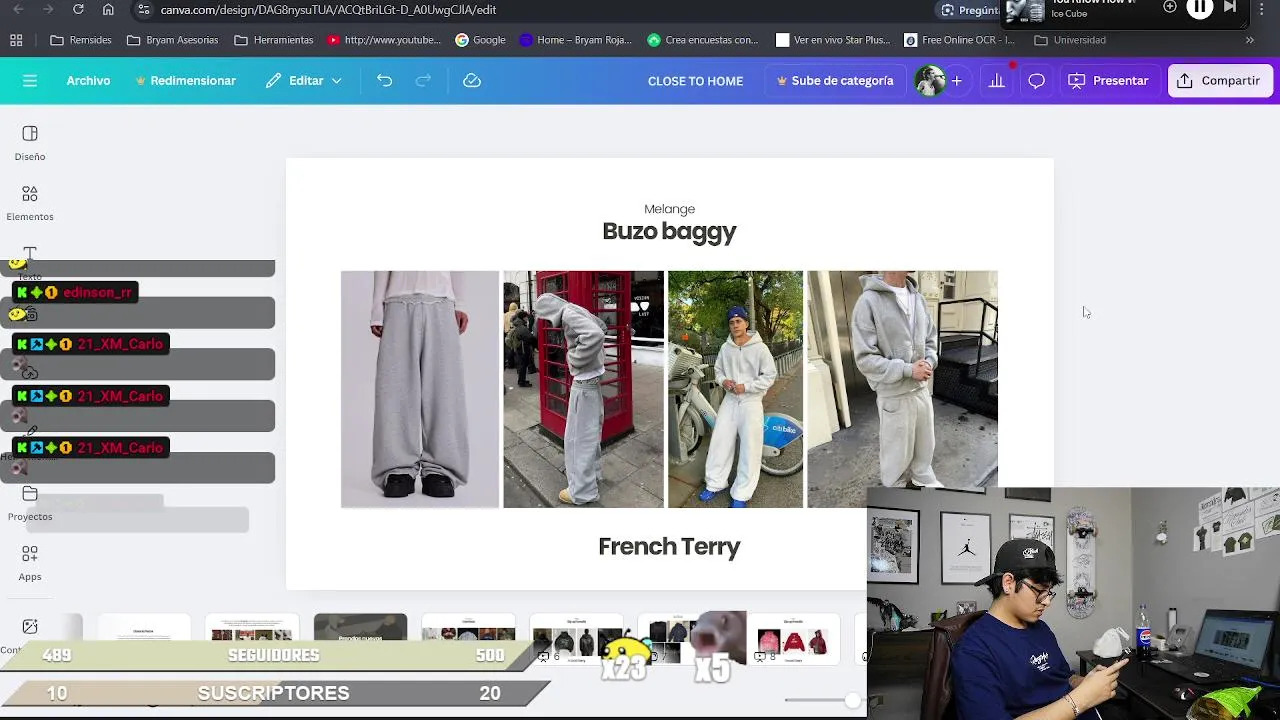Click Sube de categoría upgrade button
Viewport: 1280px width, 720px height.
835,81
